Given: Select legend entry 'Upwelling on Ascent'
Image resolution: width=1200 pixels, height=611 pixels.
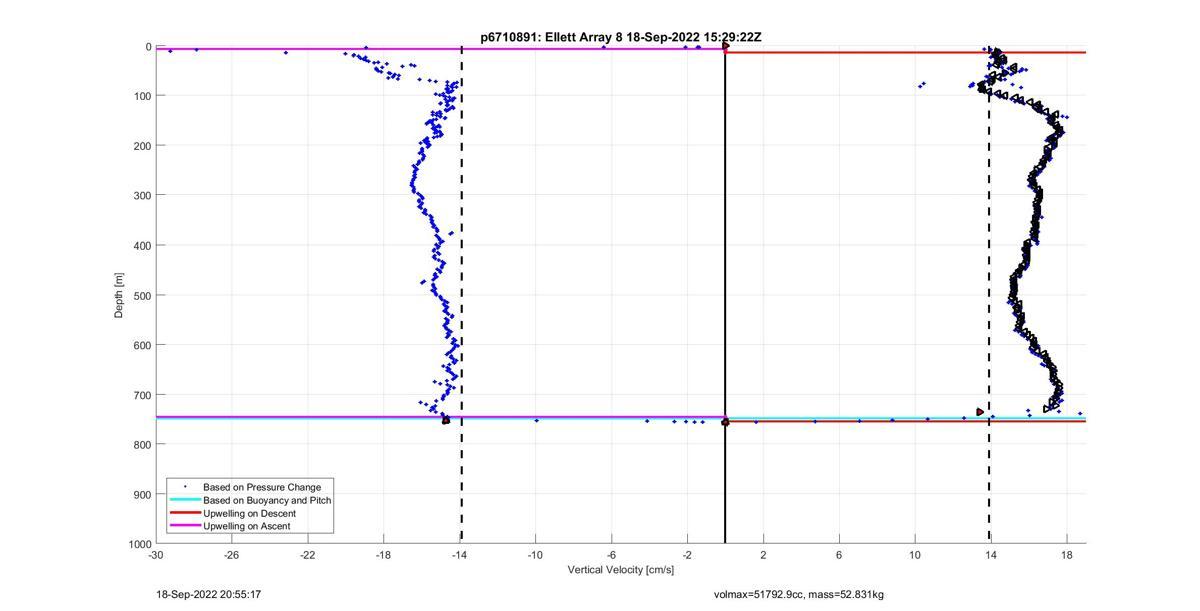Looking at the screenshot, I should pos(247,526).
